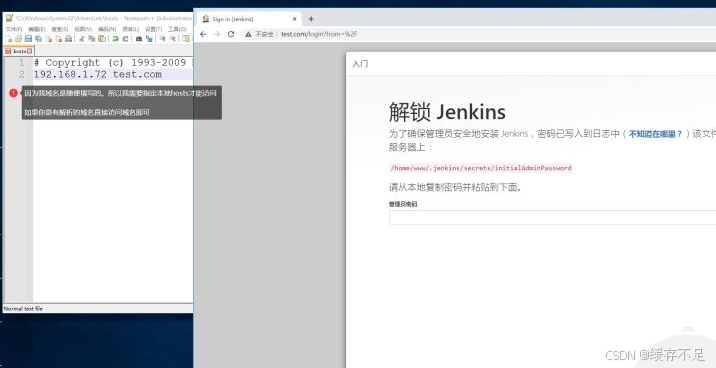Image resolution: width=716 pixels, height=368 pixels.
Task: Click the 管理员密码 input field
Action: (553, 217)
